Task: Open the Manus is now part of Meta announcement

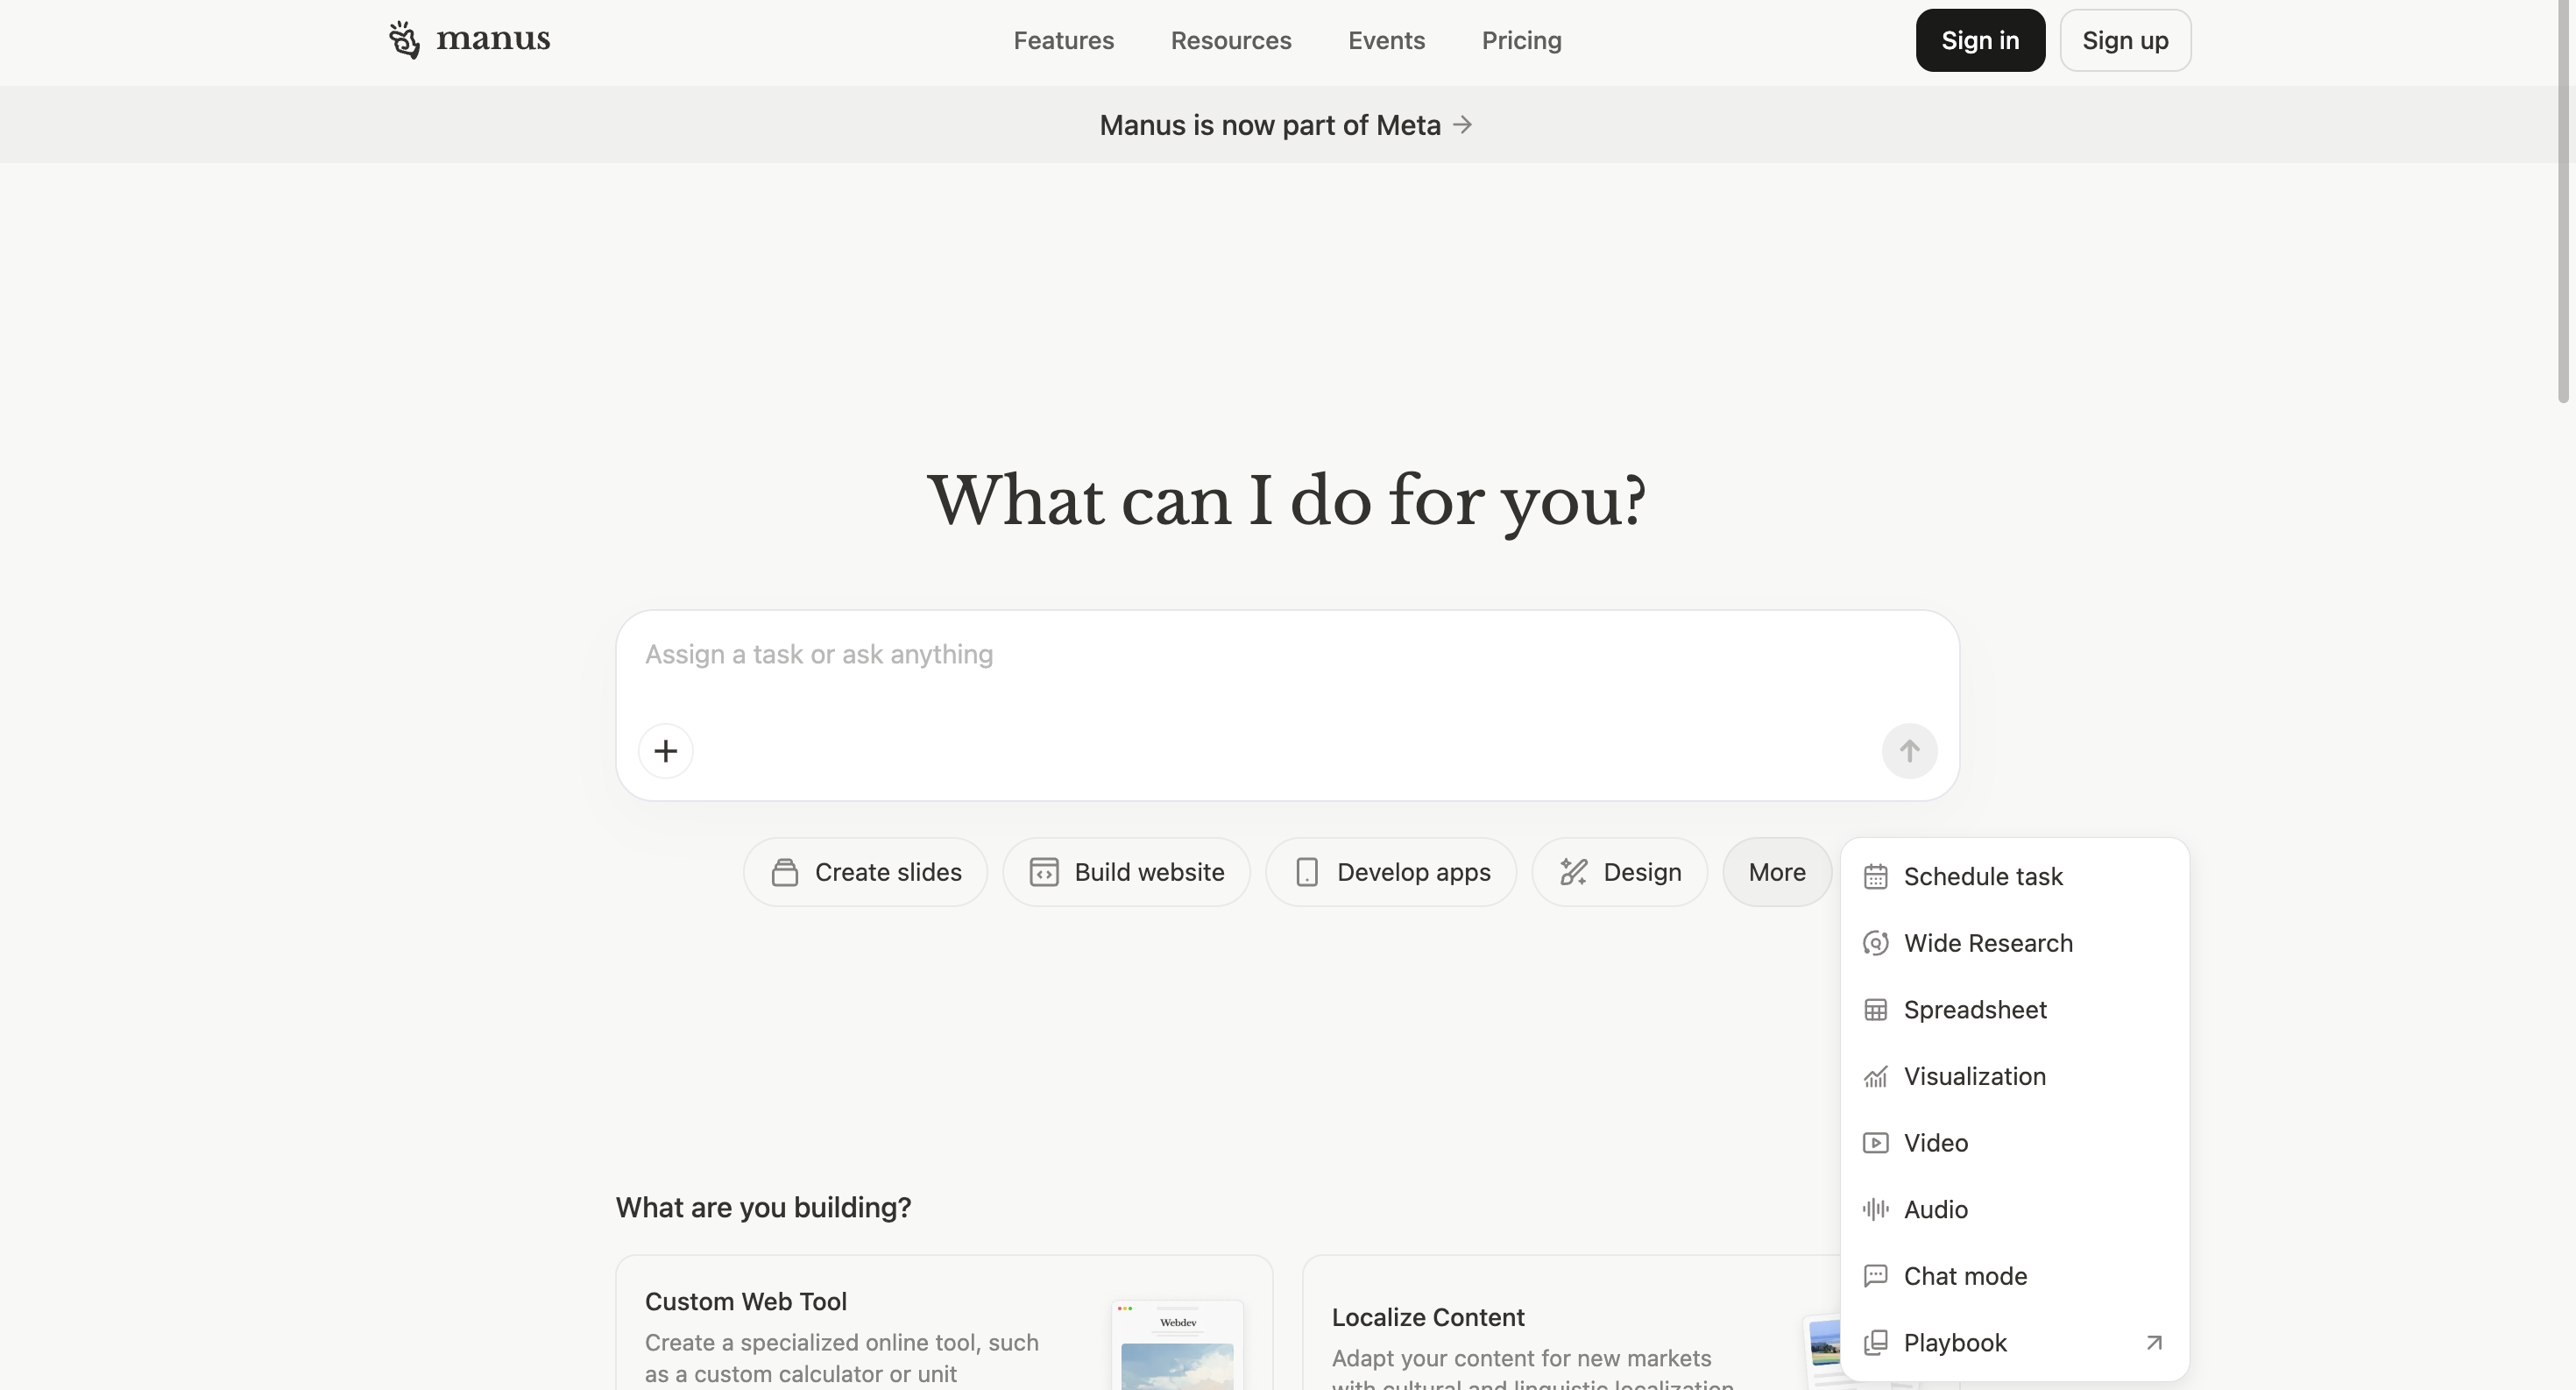Action: [1286, 125]
